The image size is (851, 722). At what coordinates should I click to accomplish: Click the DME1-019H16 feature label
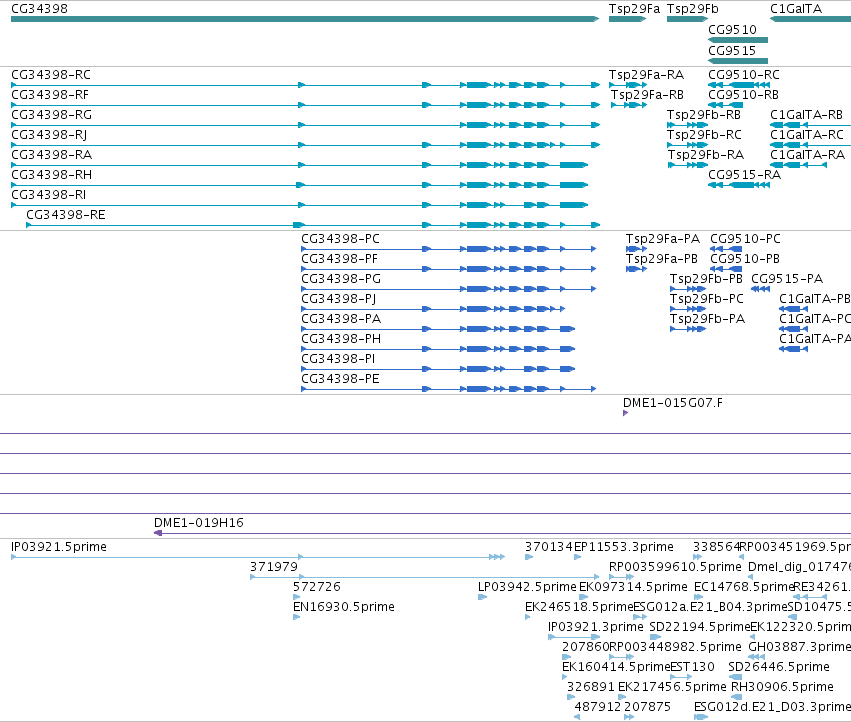point(199,523)
